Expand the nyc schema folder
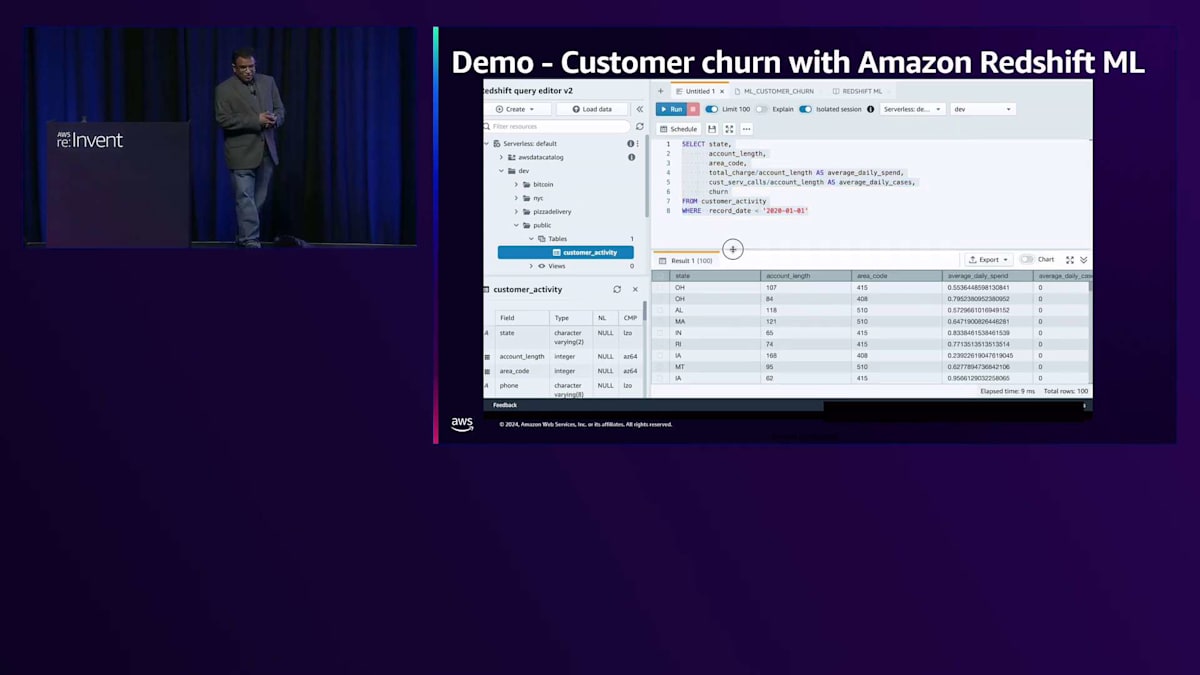The height and width of the screenshot is (675, 1200). tap(516, 198)
